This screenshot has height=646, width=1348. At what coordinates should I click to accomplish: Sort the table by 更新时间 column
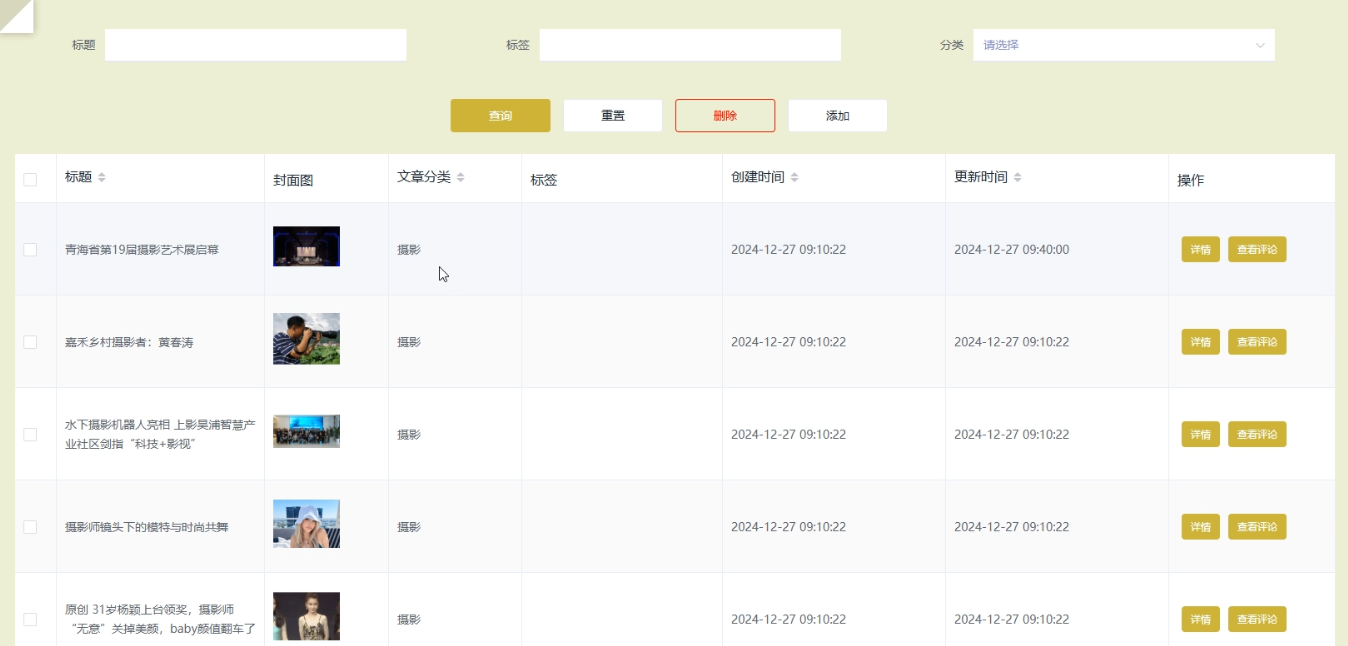[x=1017, y=177]
